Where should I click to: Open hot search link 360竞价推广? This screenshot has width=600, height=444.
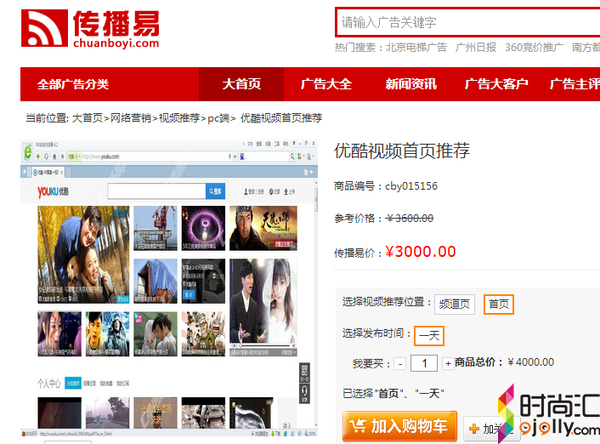(x=534, y=47)
